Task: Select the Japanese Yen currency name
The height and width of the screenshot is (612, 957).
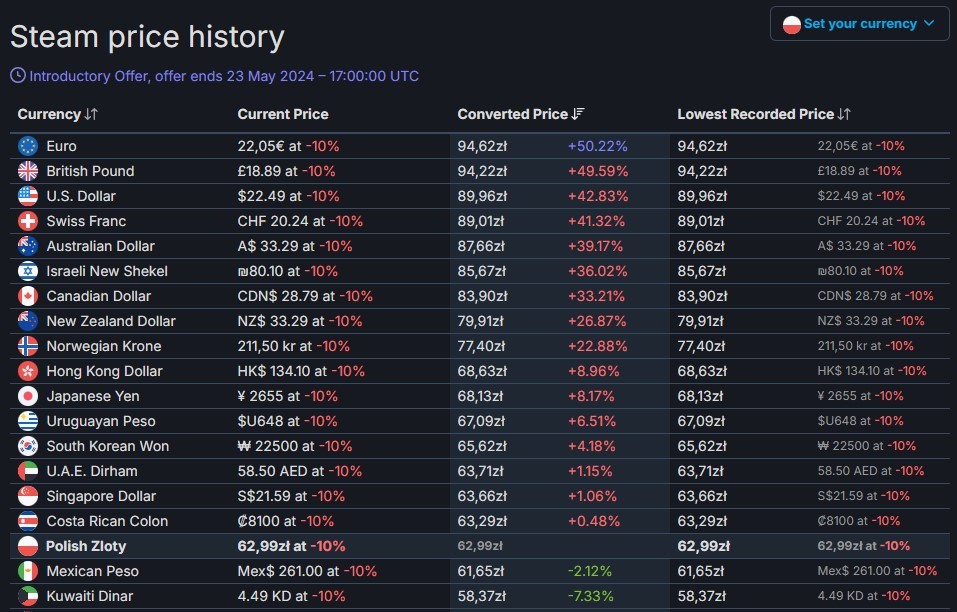Action: (x=93, y=397)
